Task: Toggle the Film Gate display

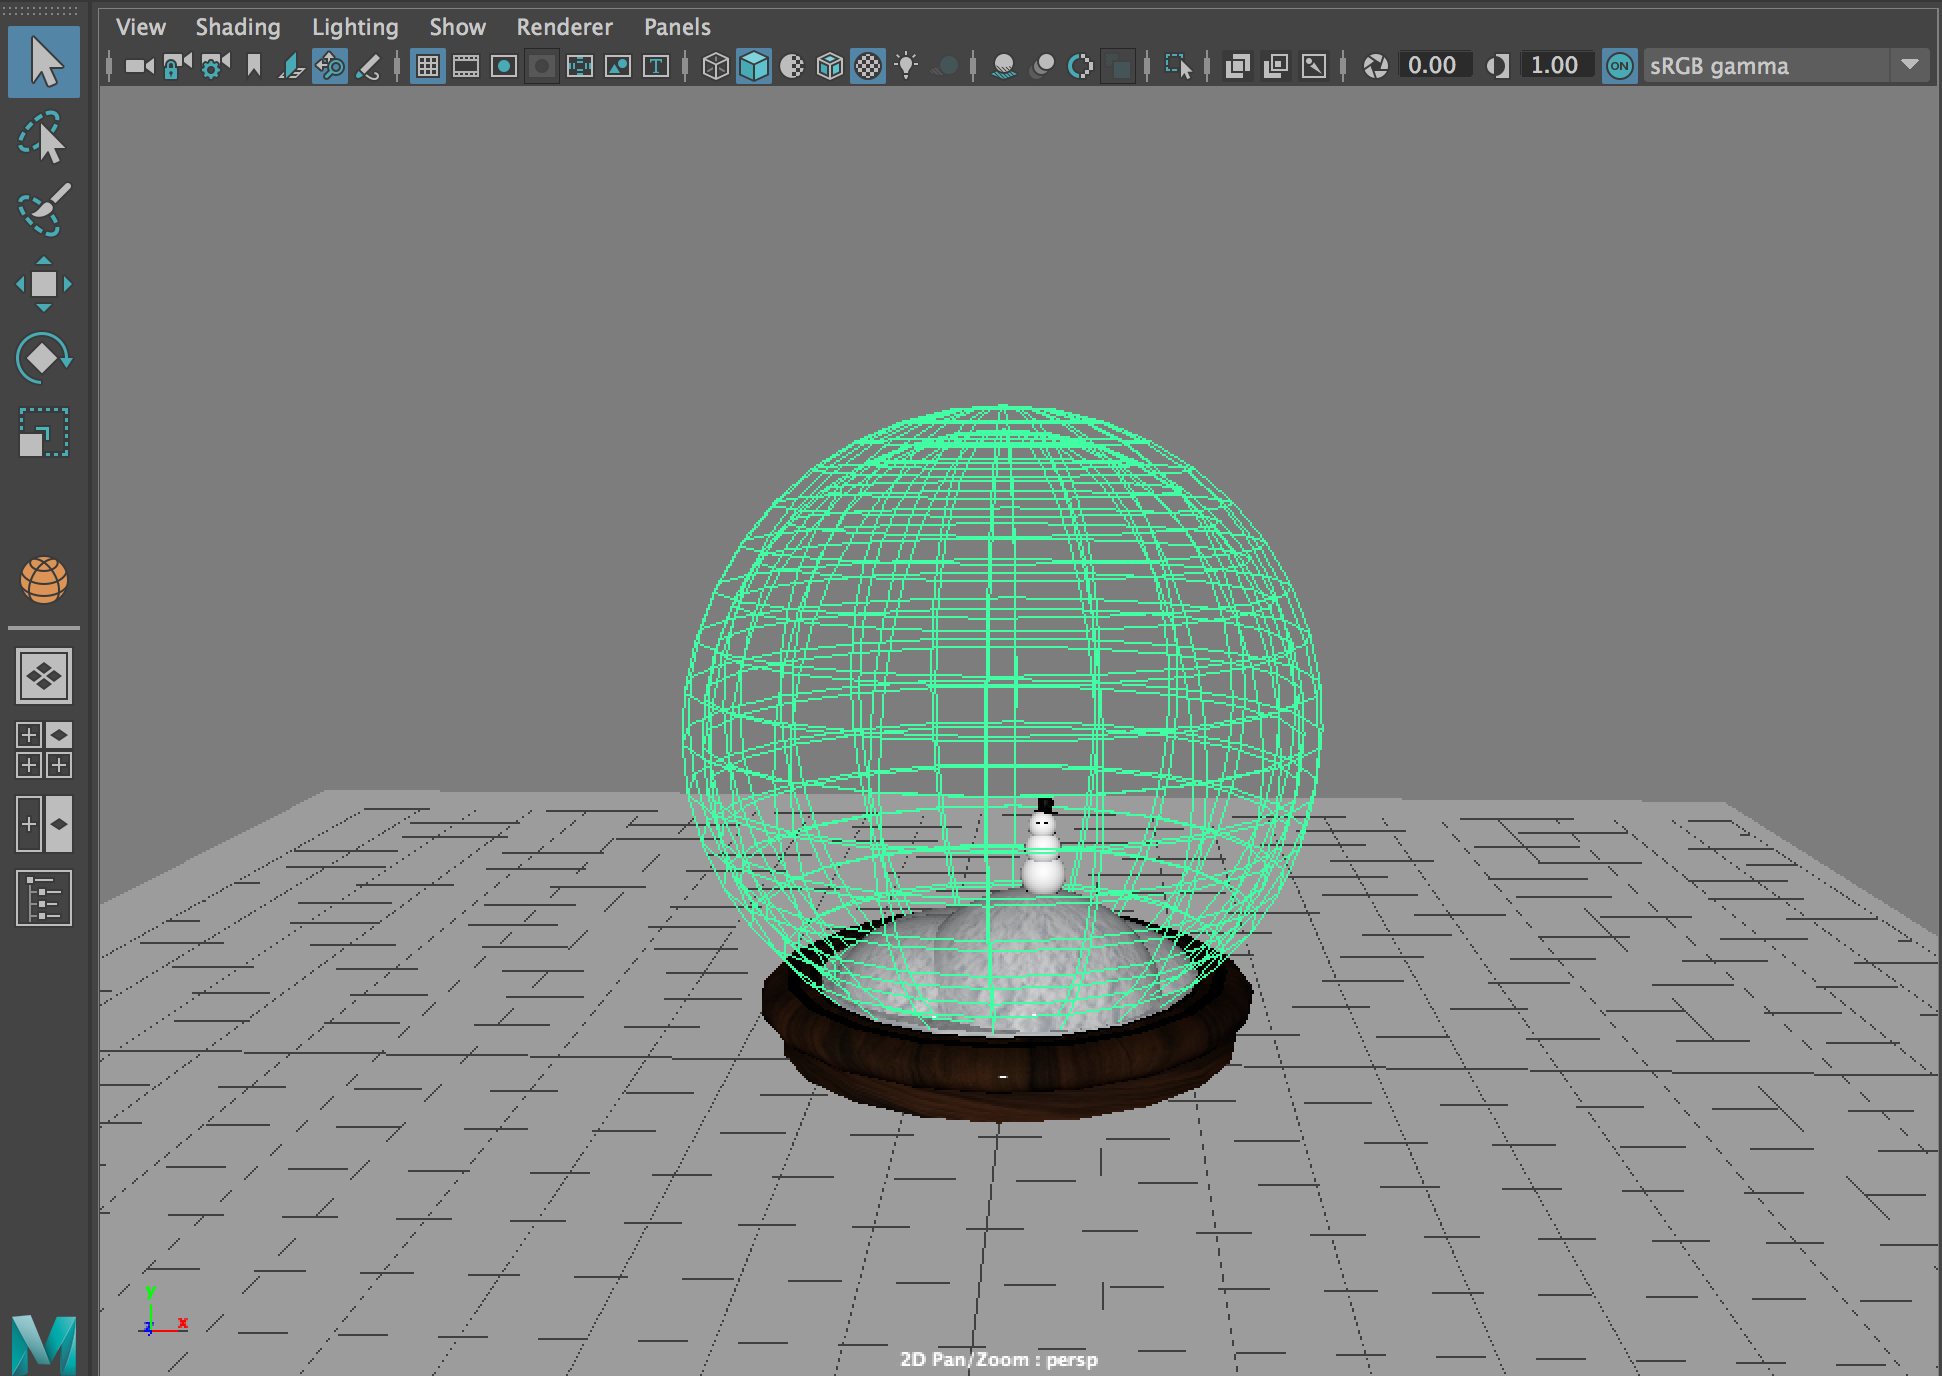Action: (x=466, y=66)
